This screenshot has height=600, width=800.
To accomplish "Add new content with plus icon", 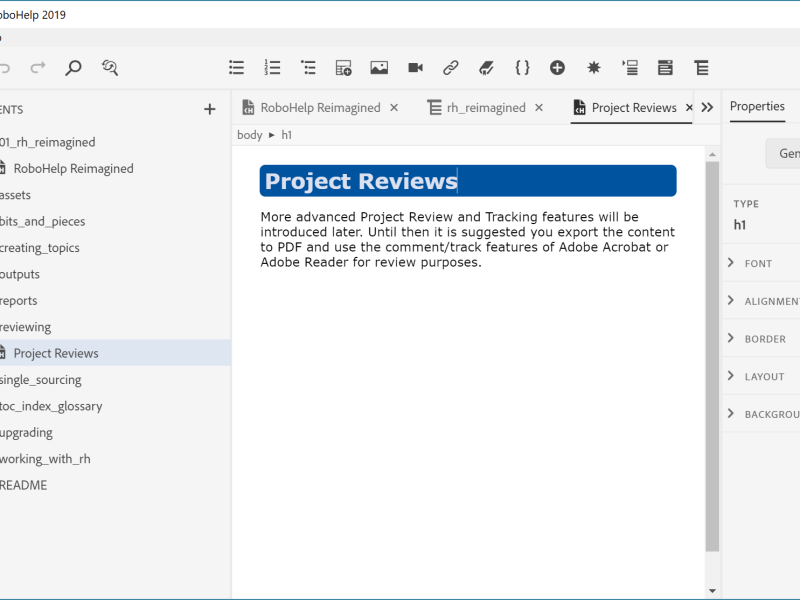I will tap(209, 109).
